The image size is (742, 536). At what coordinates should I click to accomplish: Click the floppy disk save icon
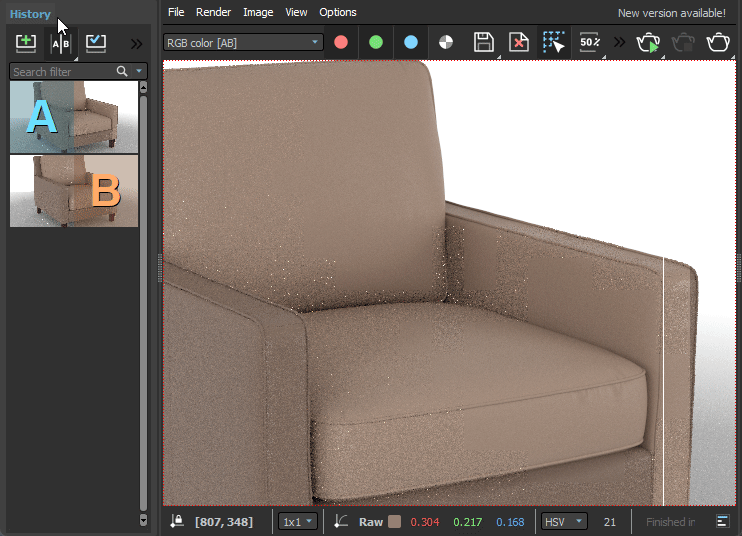pos(484,42)
